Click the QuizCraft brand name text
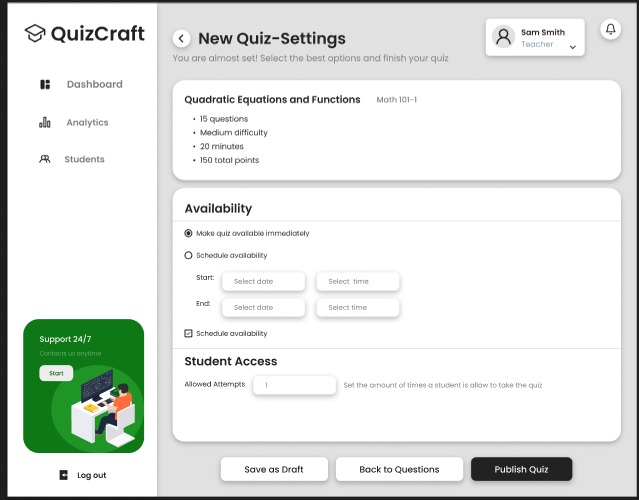The image size is (639, 500). point(98,33)
